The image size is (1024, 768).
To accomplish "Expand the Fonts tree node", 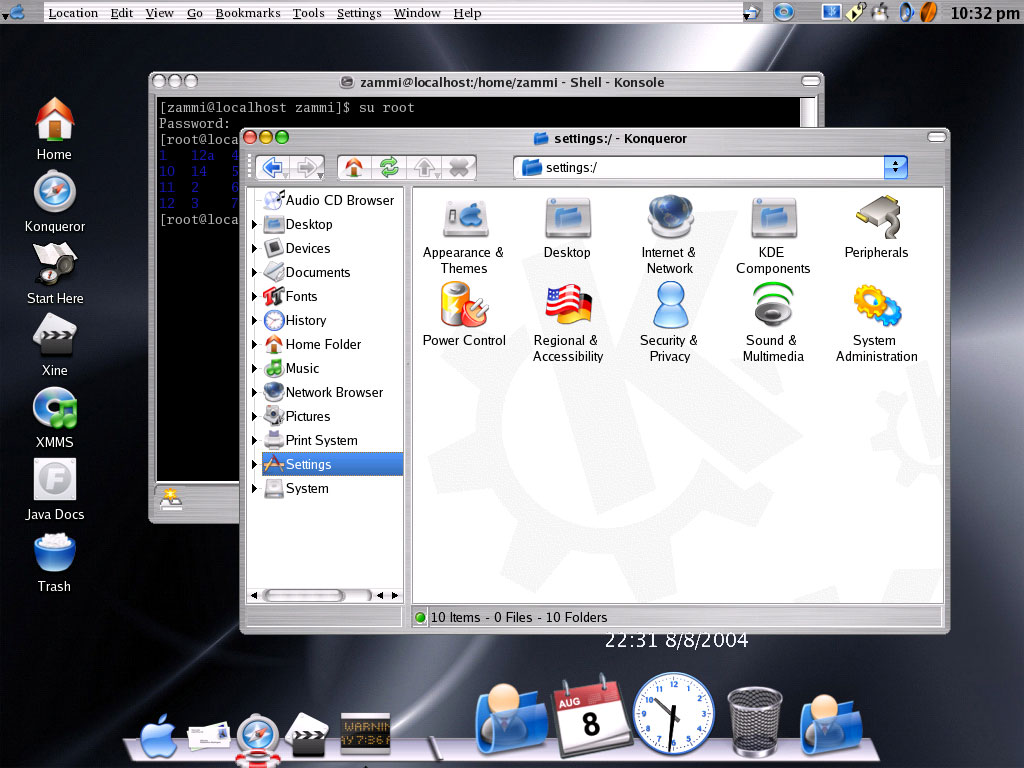I will point(254,296).
